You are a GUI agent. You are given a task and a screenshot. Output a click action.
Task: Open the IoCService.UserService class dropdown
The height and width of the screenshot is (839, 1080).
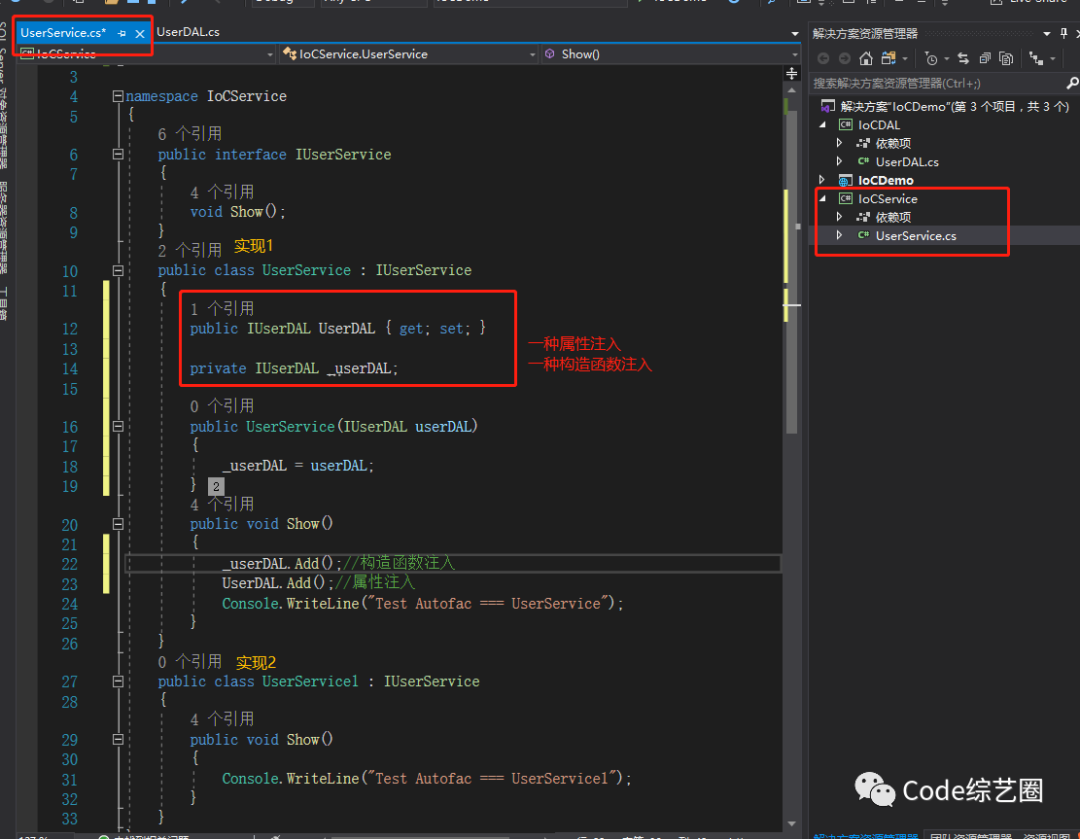tap(409, 54)
